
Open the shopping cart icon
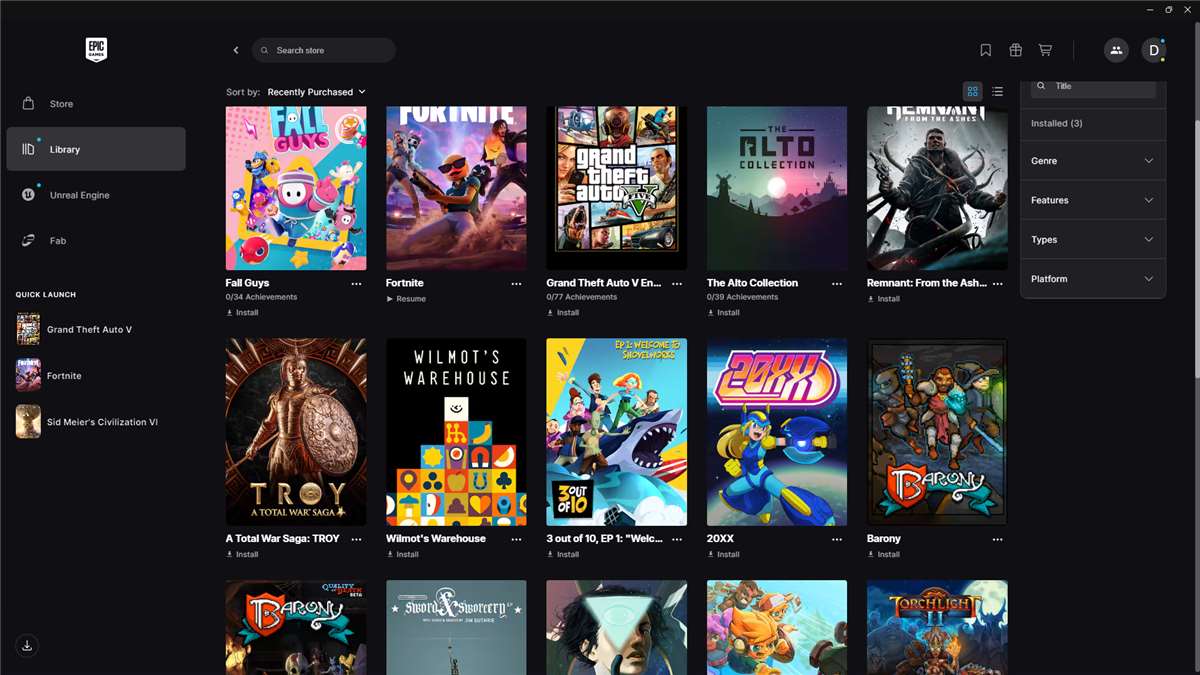coord(1045,50)
